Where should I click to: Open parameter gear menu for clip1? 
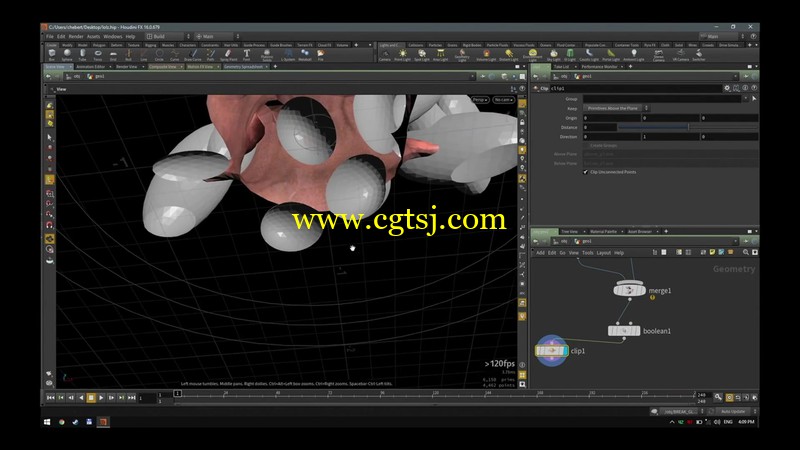click(727, 88)
